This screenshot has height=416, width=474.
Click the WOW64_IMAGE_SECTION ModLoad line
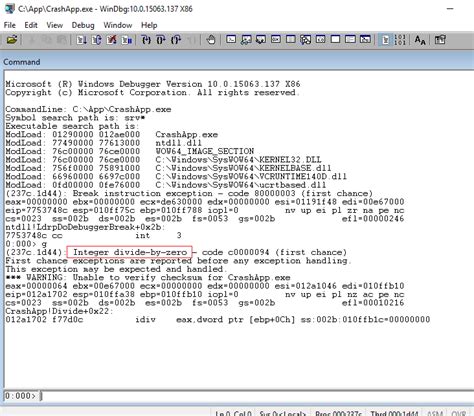[x=130, y=151]
